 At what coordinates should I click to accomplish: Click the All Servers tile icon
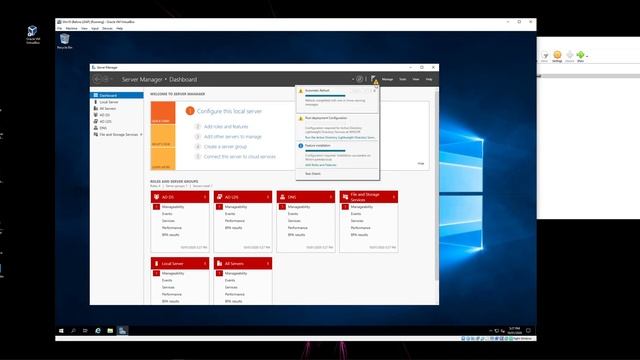219,263
